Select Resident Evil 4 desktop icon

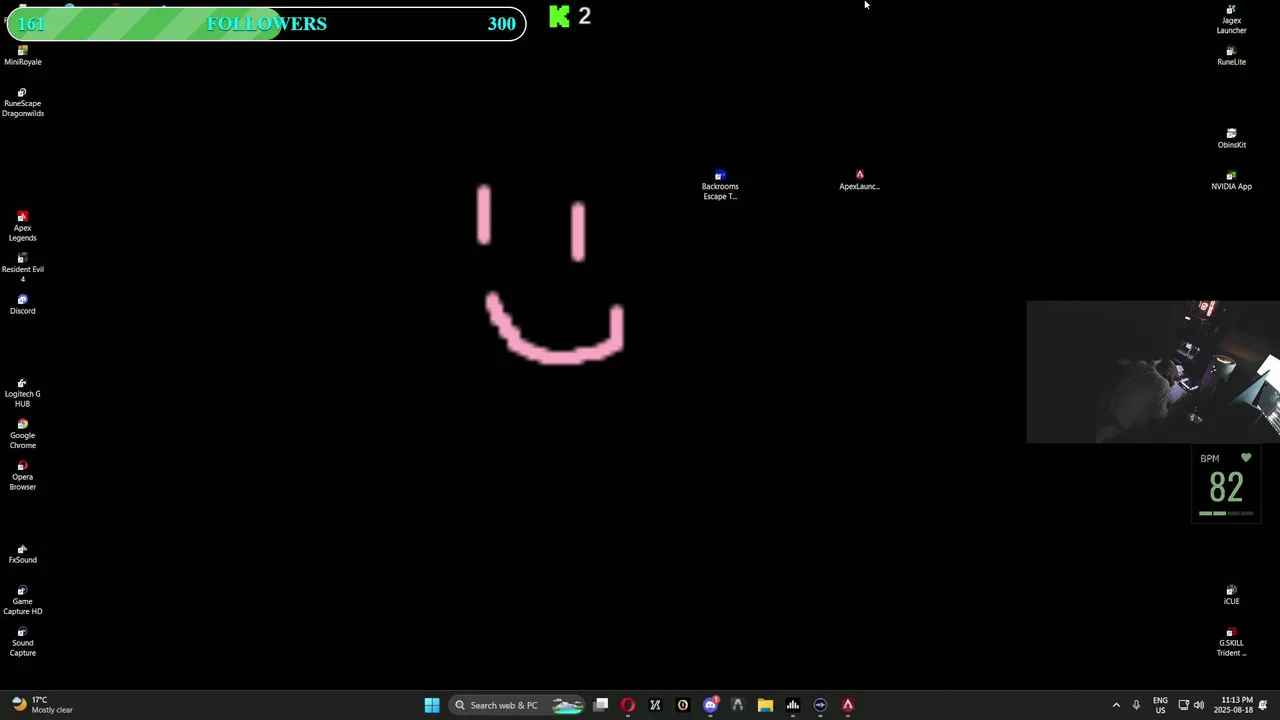22,269
